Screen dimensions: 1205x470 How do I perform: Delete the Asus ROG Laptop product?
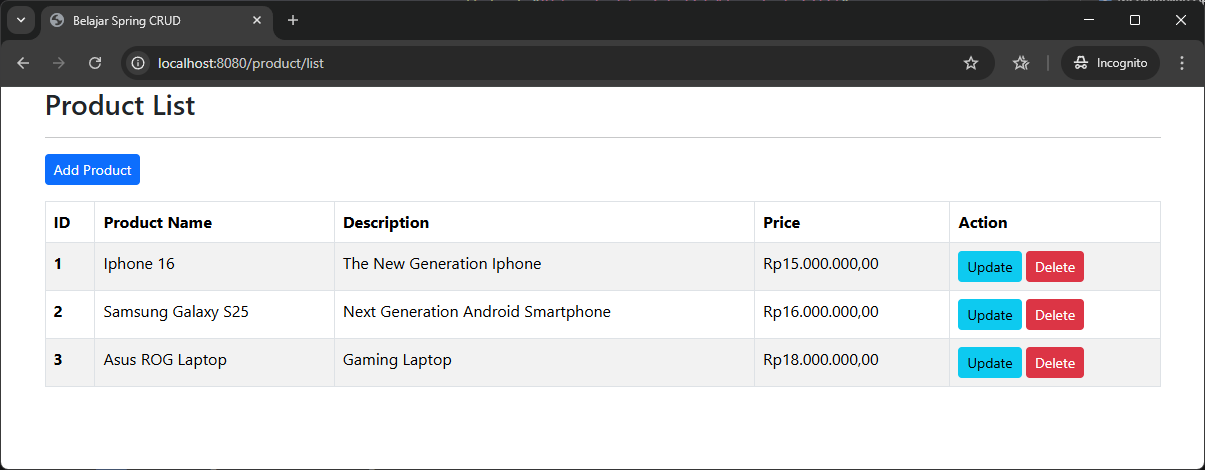(x=1054, y=363)
